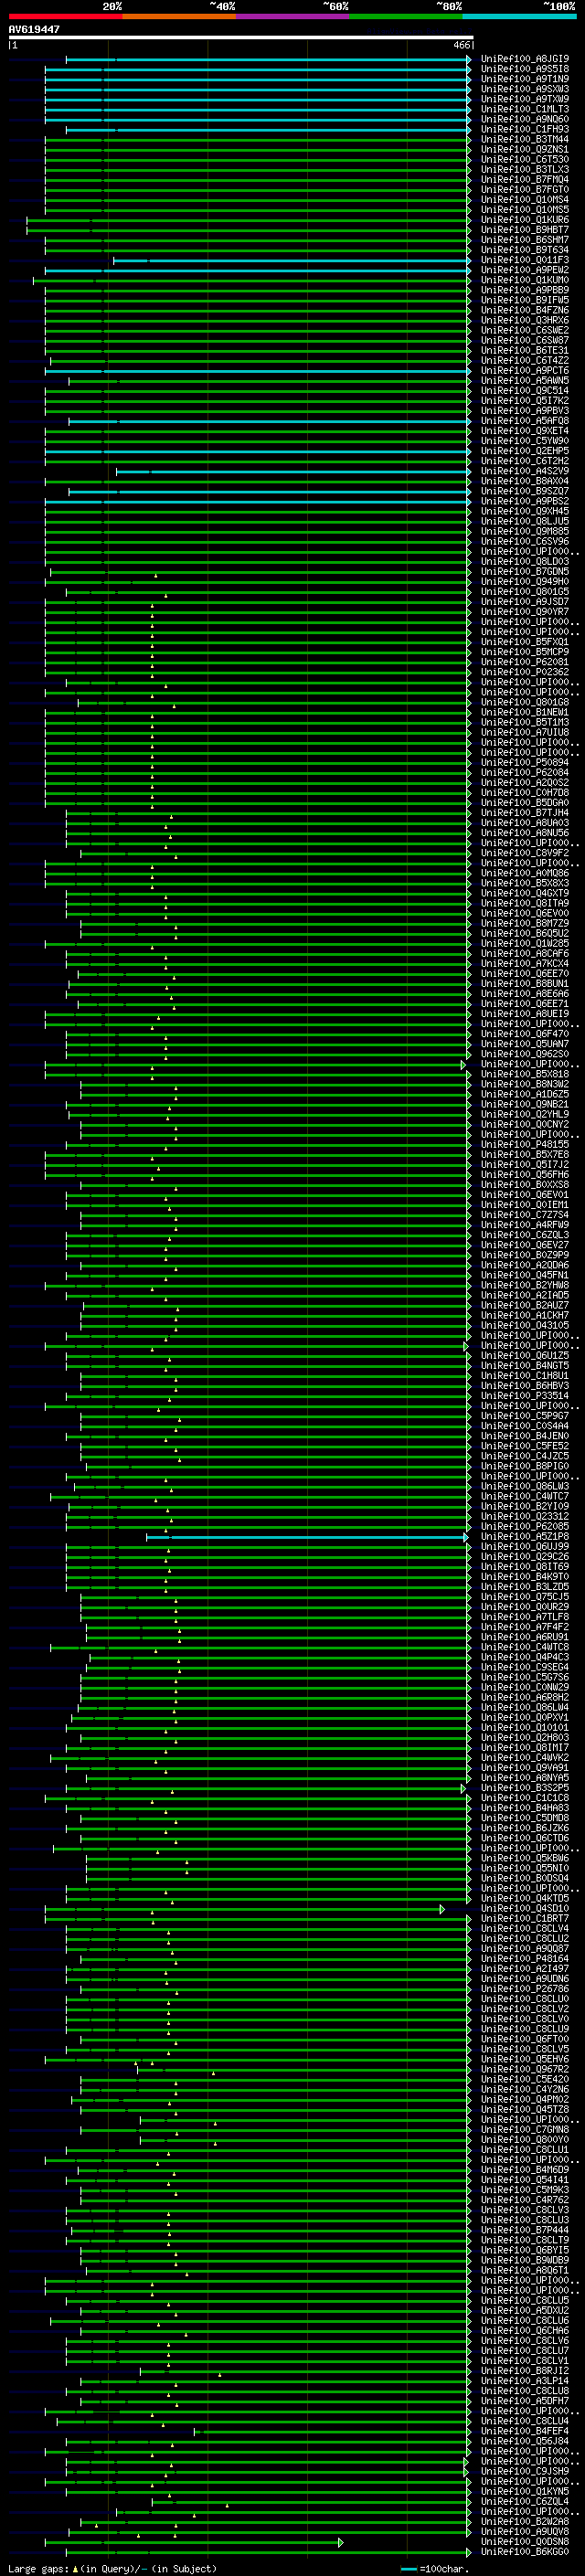The image size is (585, 2576).
Task: Select hit label UniRef100_B6SHM7
Action: 525,240
